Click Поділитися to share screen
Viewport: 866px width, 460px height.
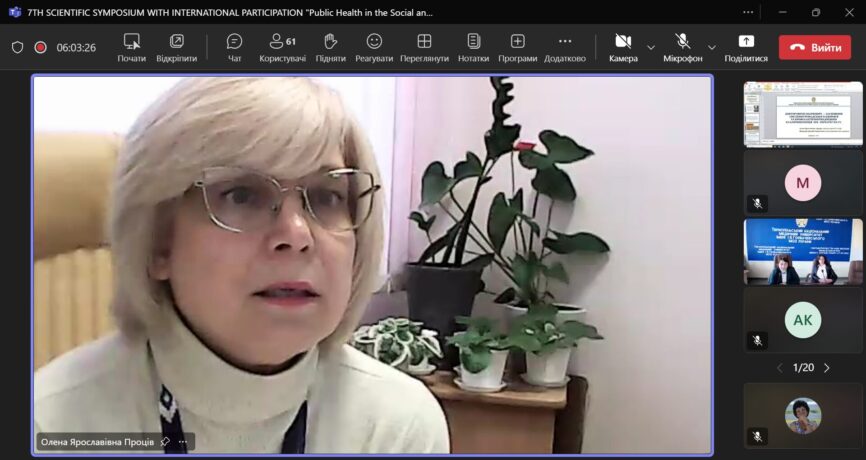pyautogui.click(x=746, y=46)
